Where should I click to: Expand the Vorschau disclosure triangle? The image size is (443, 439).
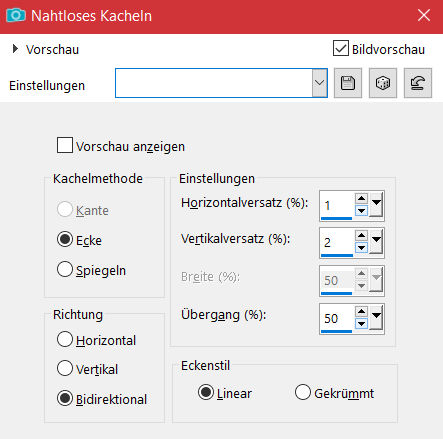[x=15, y=49]
